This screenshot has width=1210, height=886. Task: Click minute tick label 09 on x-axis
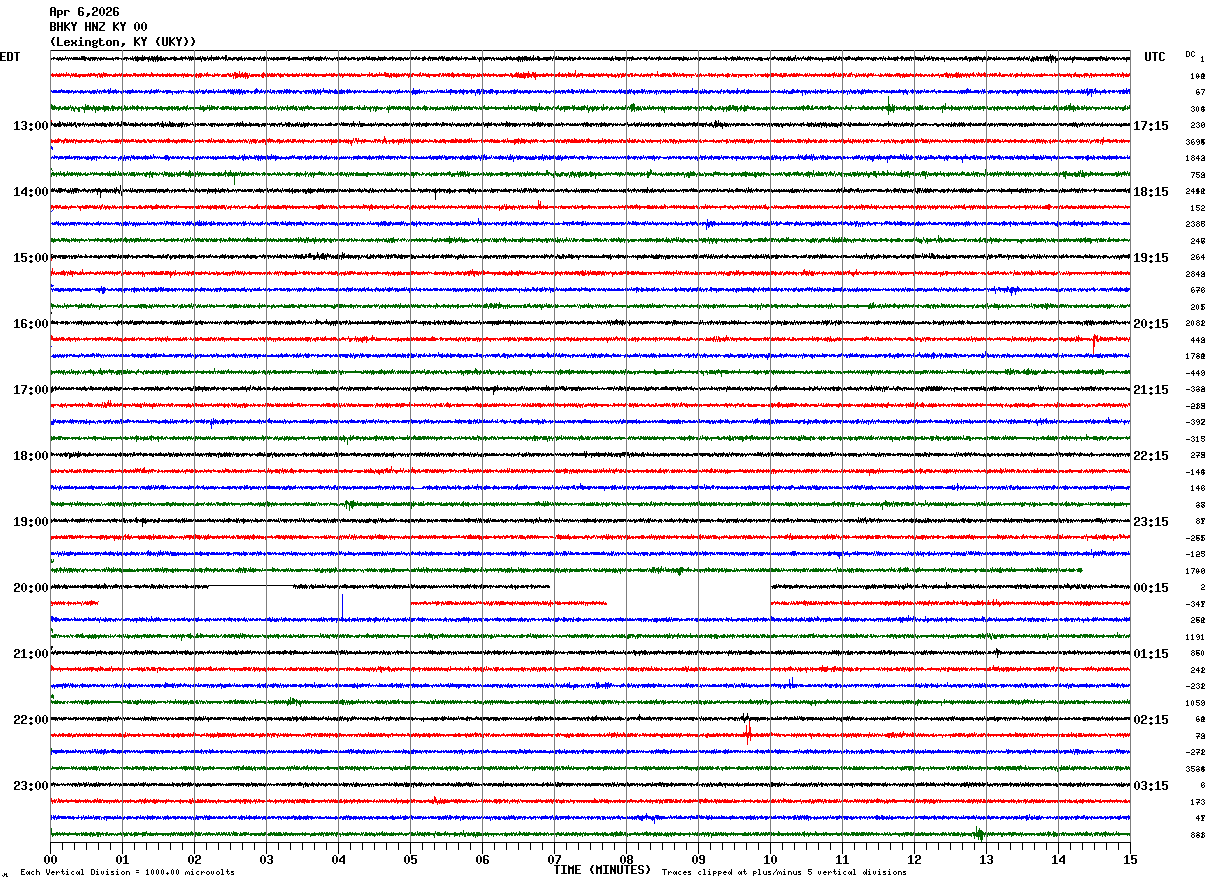coord(698,859)
